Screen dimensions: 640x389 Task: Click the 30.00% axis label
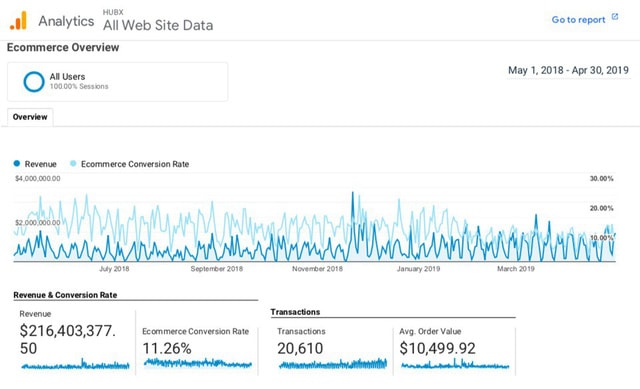pyautogui.click(x=601, y=178)
